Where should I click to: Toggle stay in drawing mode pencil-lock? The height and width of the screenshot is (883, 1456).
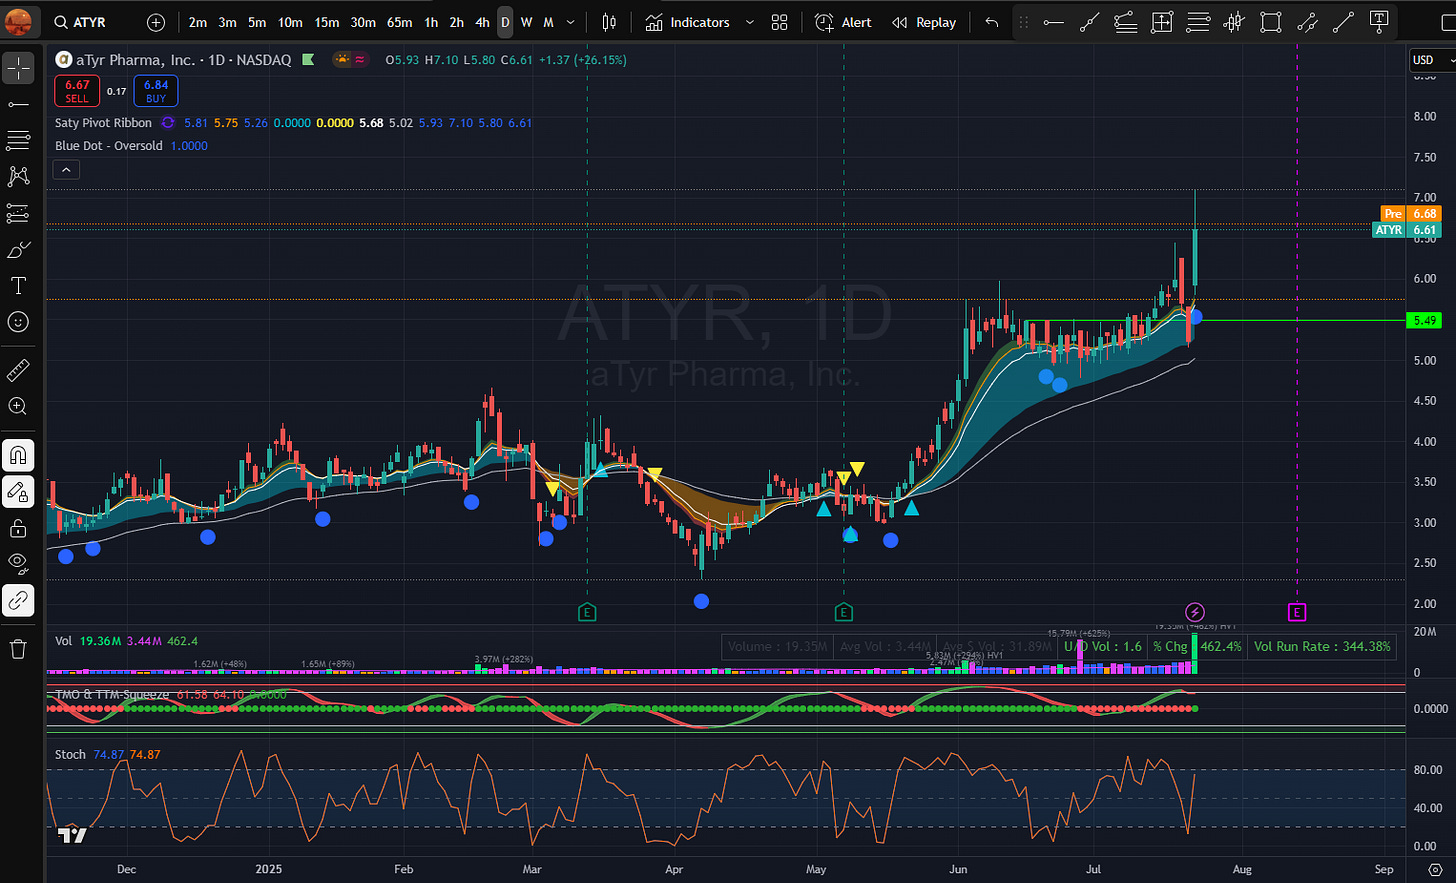pos(18,492)
